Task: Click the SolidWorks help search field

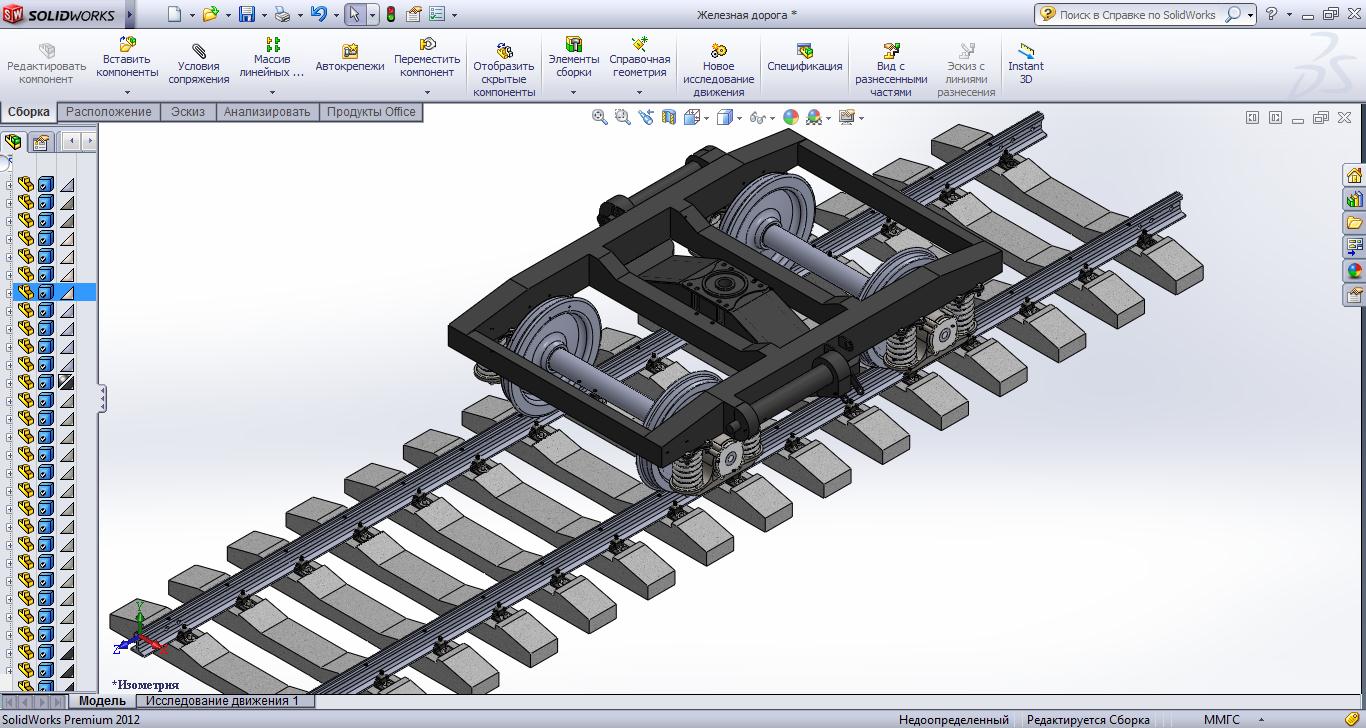Action: (1138, 15)
